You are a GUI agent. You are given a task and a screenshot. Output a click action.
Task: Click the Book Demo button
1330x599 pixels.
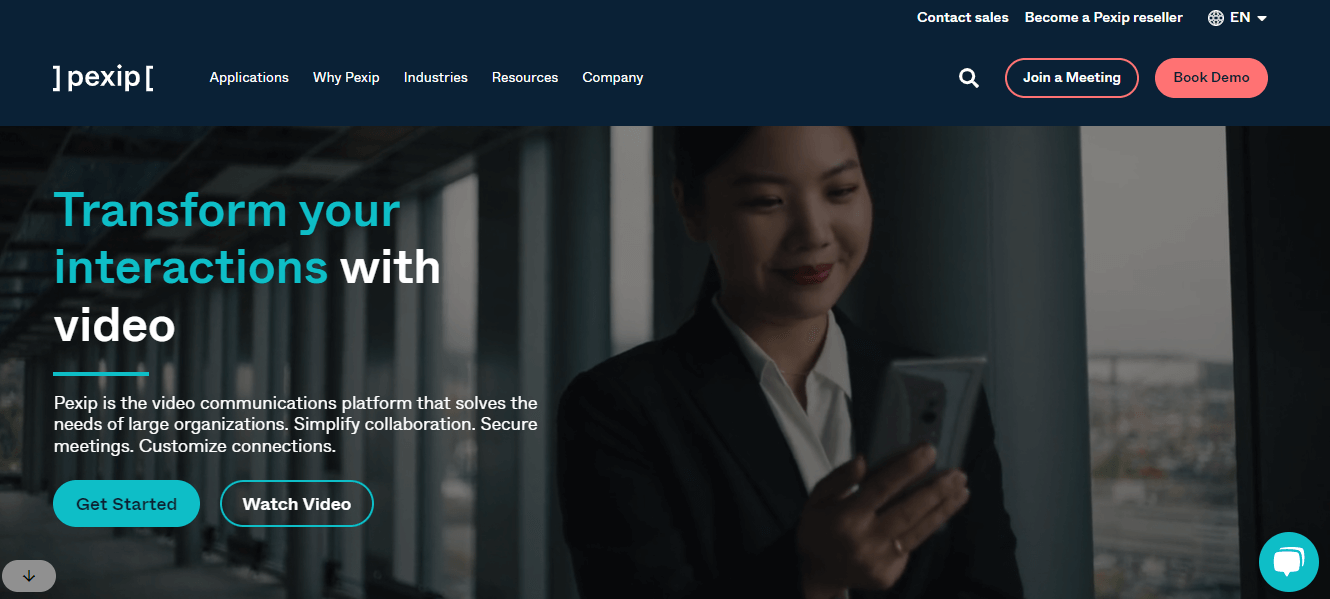1211,78
